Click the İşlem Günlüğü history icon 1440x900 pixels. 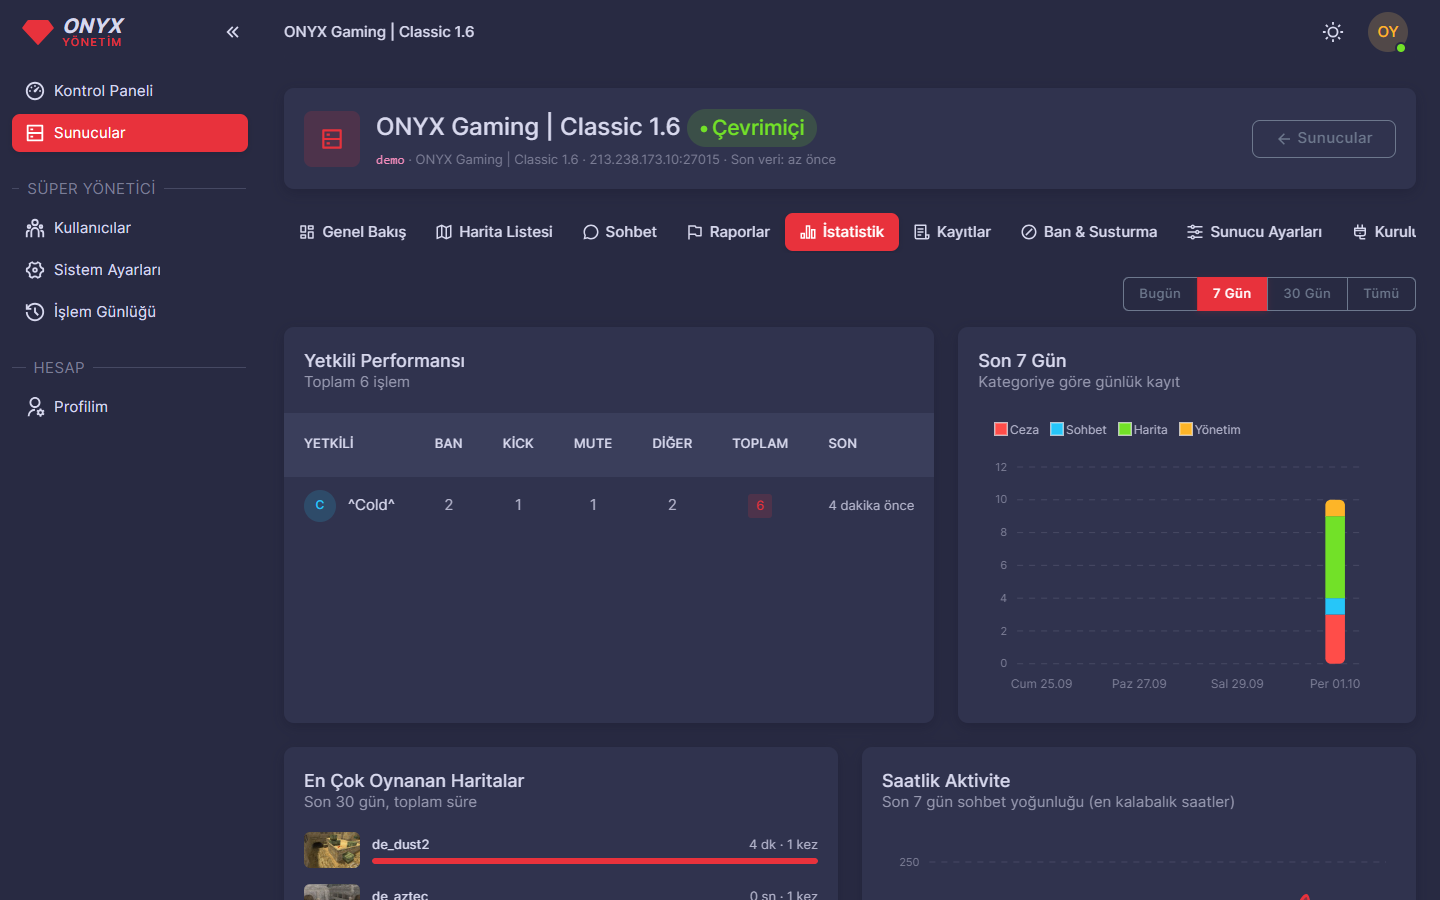[35, 312]
